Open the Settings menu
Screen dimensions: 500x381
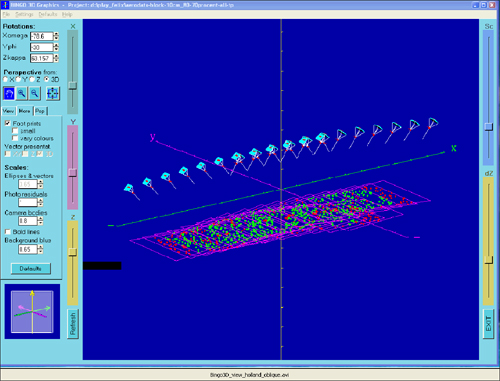(24, 14)
